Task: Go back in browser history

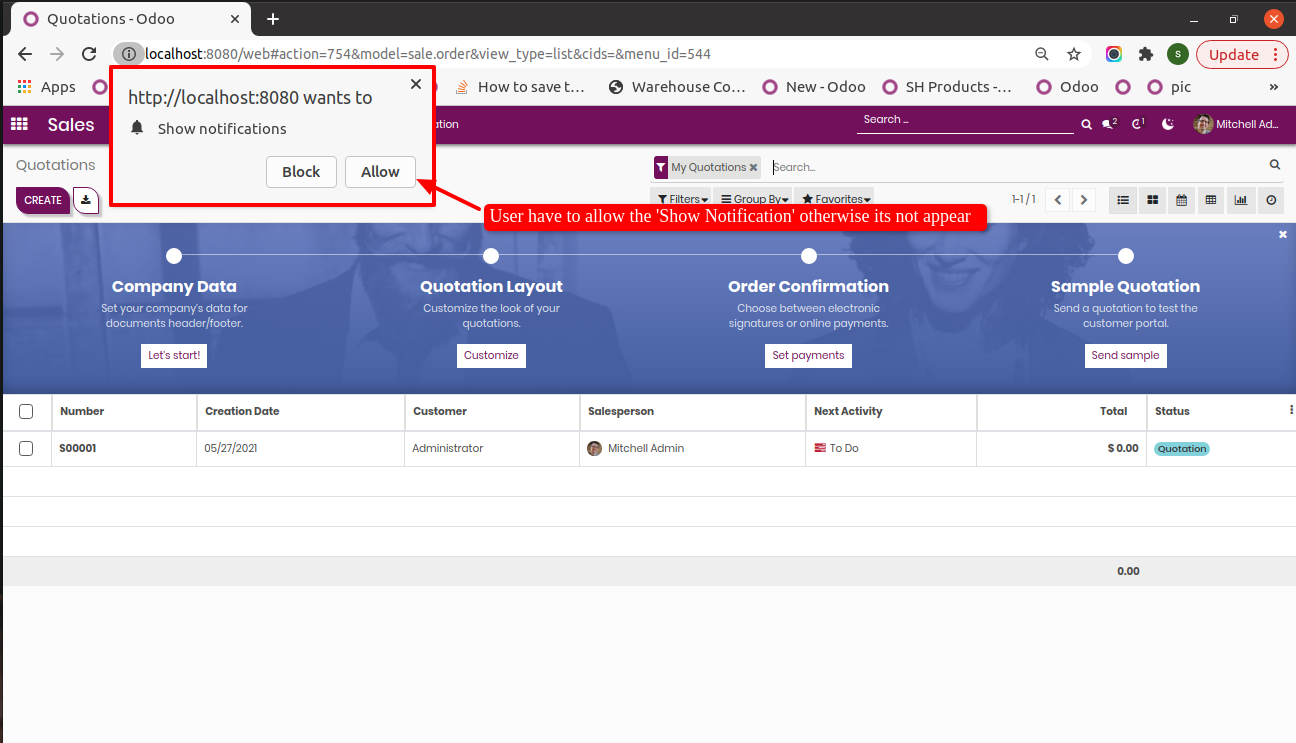Action: pyautogui.click(x=25, y=54)
